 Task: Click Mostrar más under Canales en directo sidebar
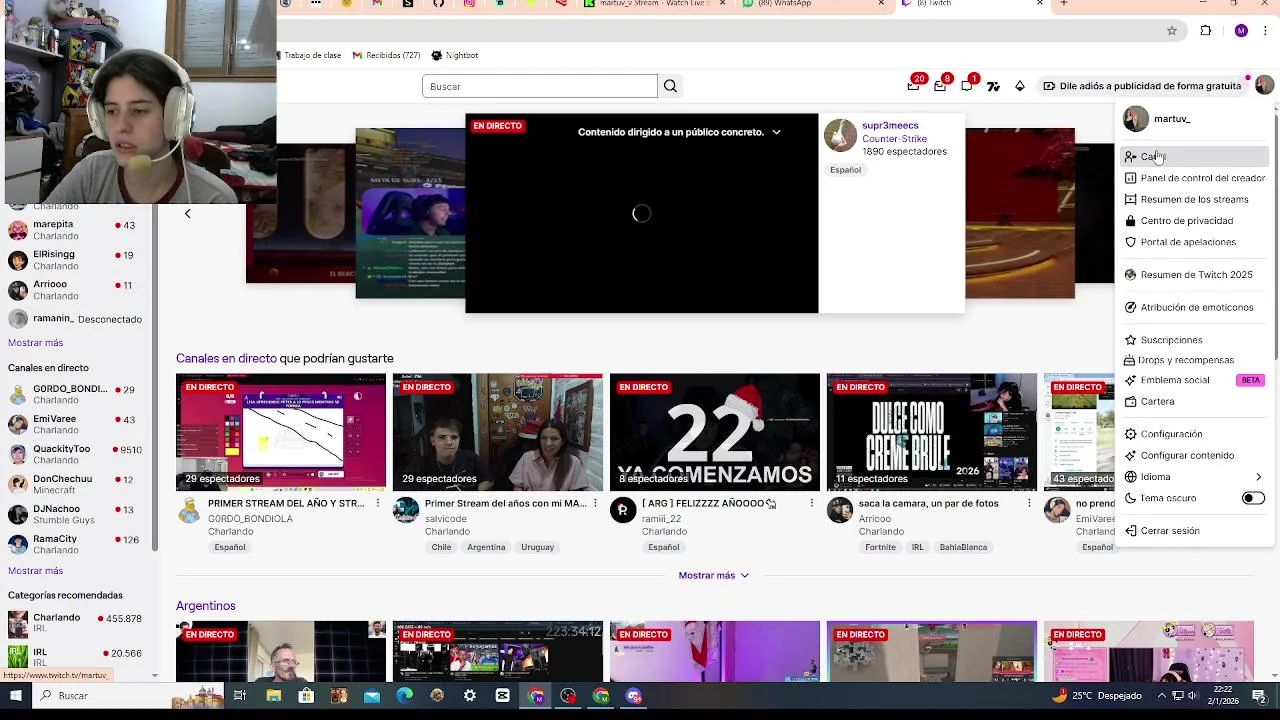[x=35, y=570]
